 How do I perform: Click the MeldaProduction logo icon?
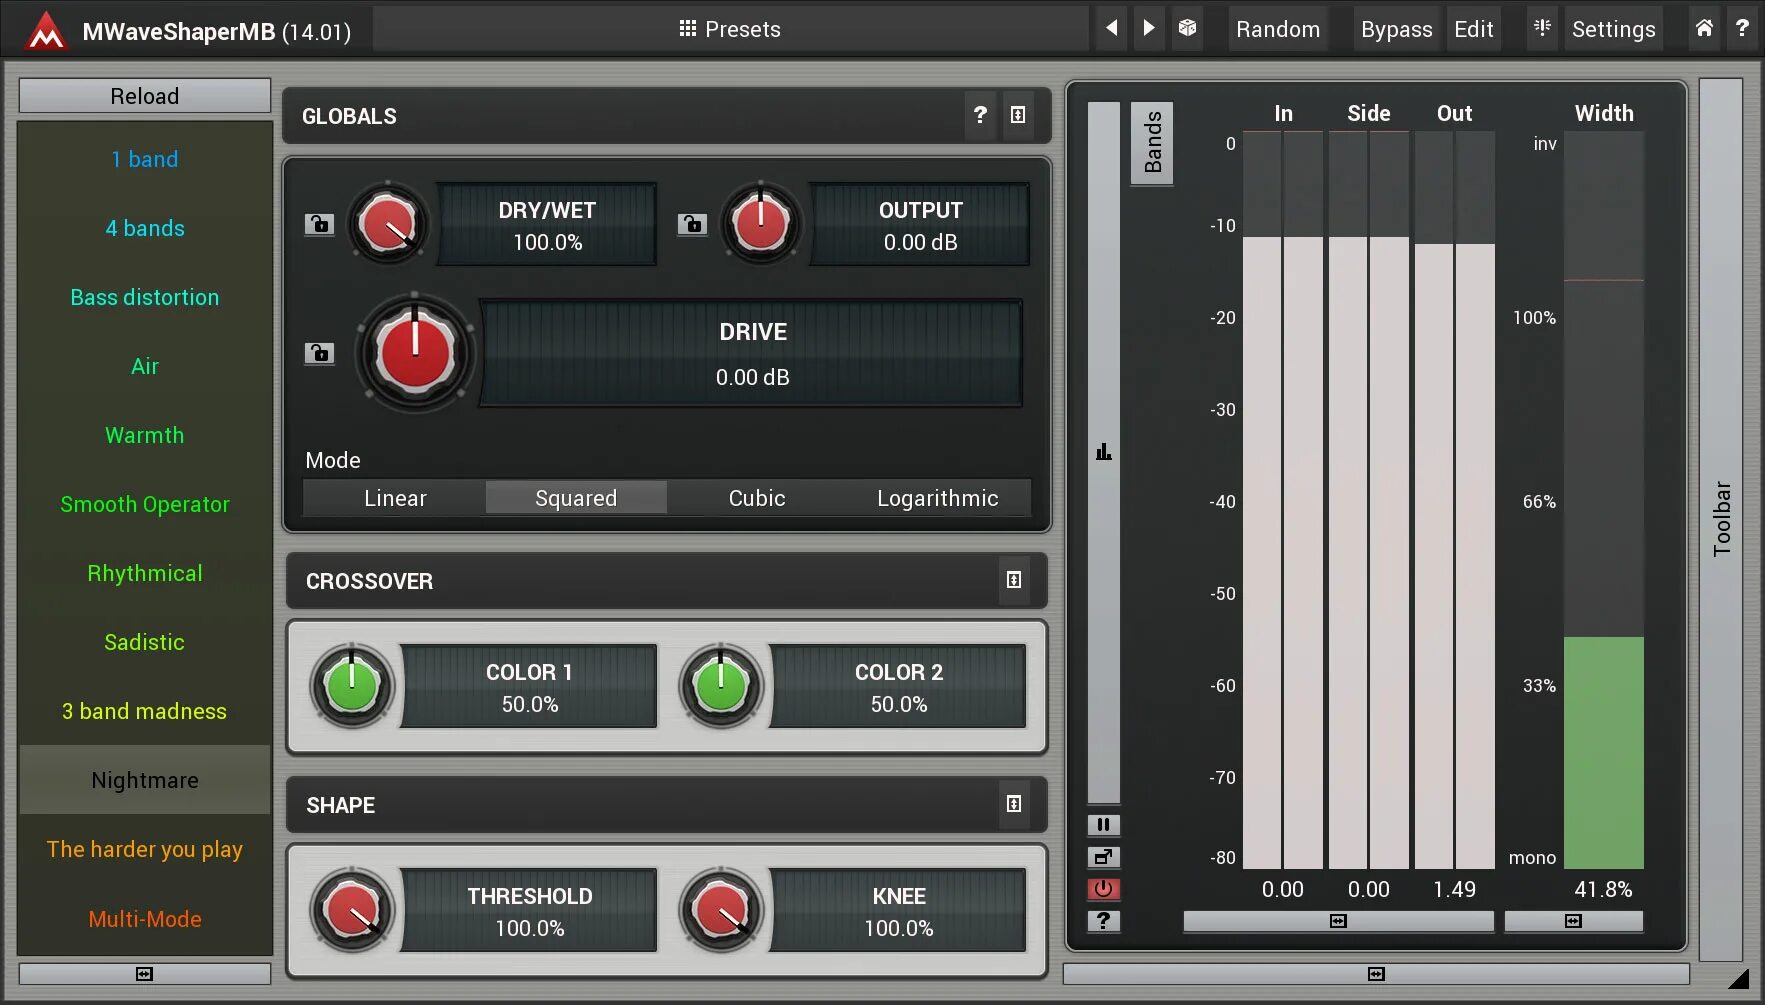pos(46,30)
